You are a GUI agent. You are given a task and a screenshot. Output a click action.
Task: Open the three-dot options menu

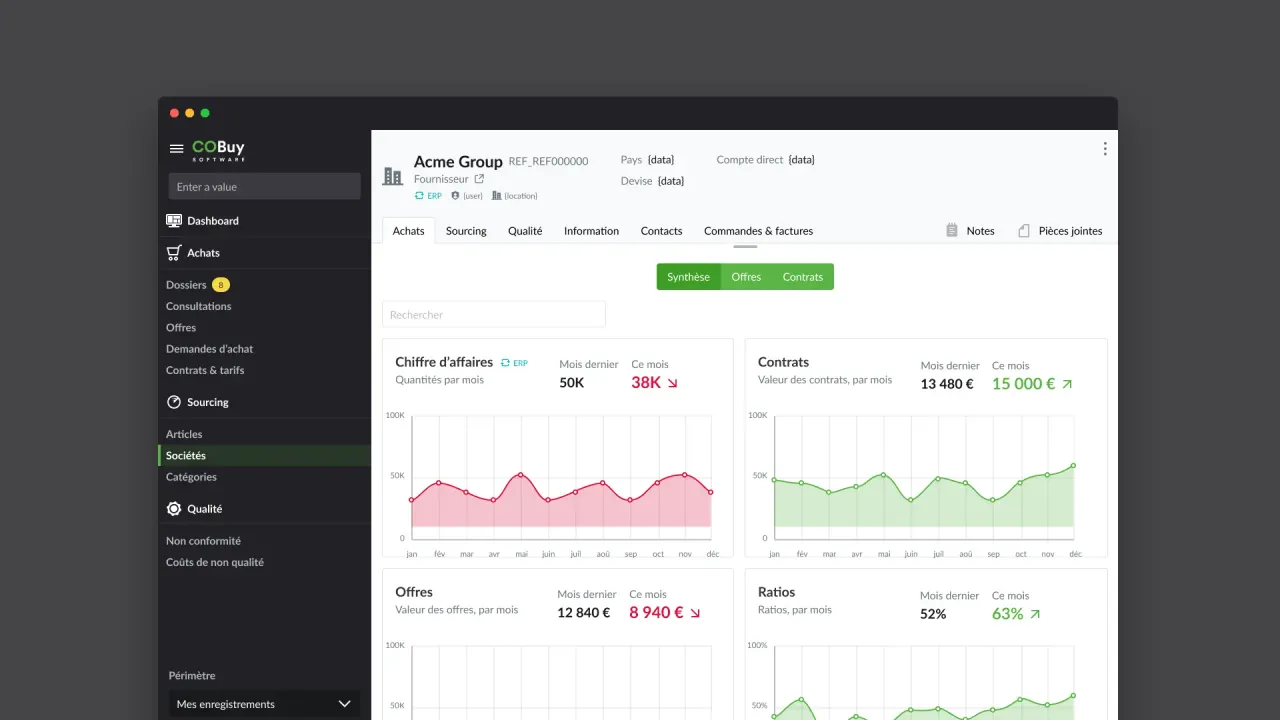1104,149
